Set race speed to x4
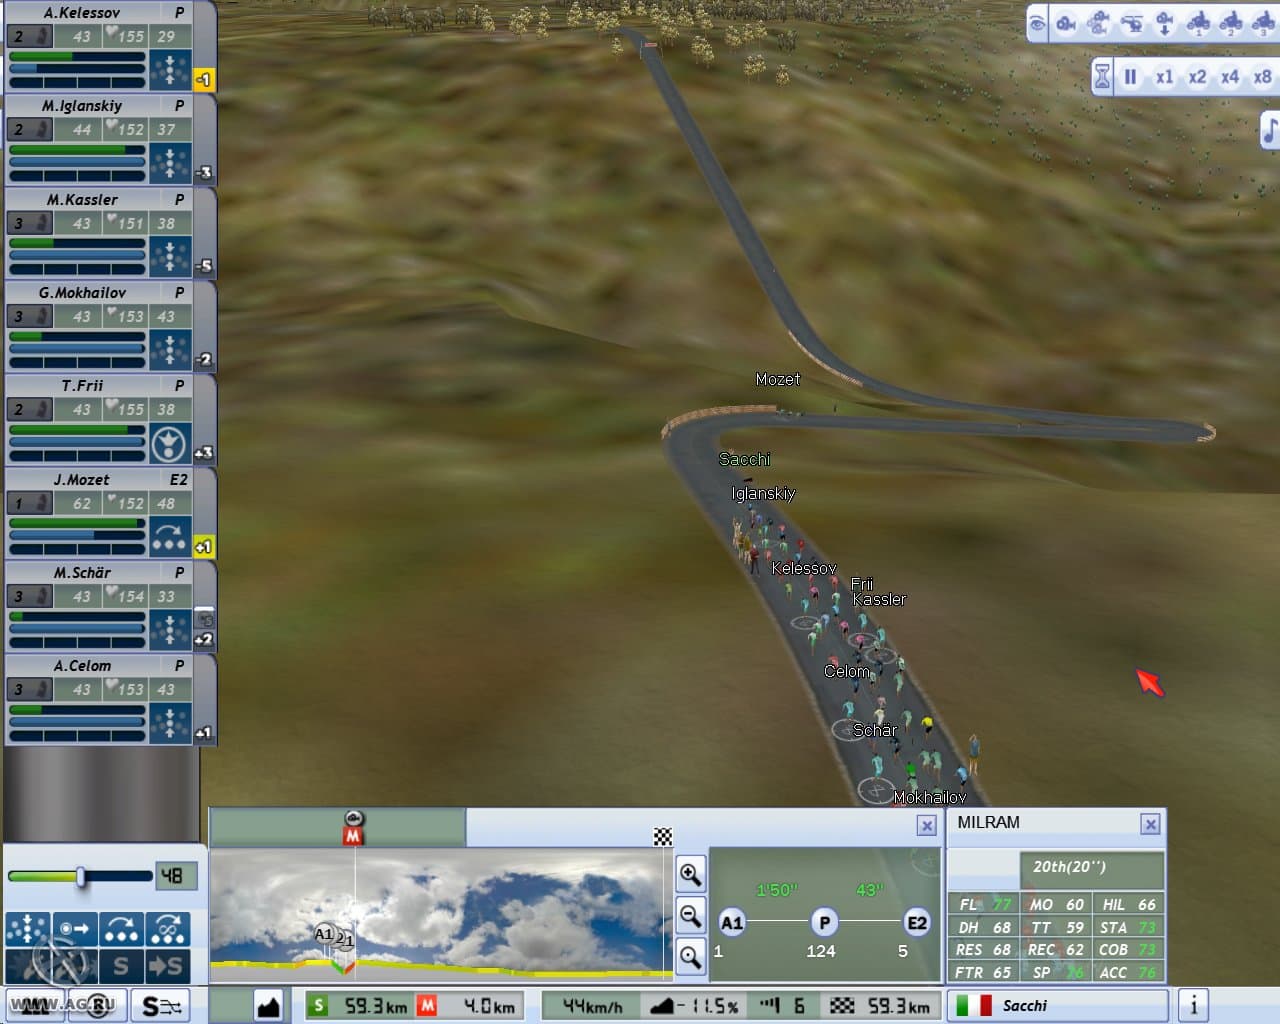Viewport: 1280px width, 1024px height. click(x=1230, y=76)
